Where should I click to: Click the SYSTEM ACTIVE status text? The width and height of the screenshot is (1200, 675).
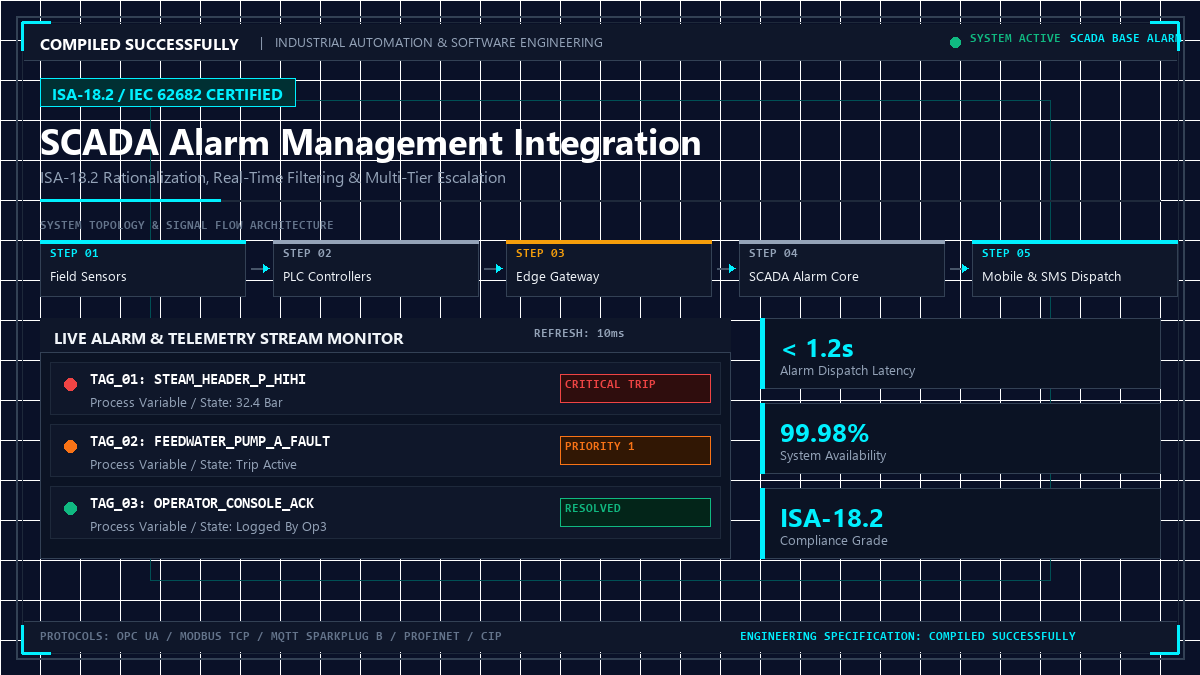pyautogui.click(x=1015, y=38)
